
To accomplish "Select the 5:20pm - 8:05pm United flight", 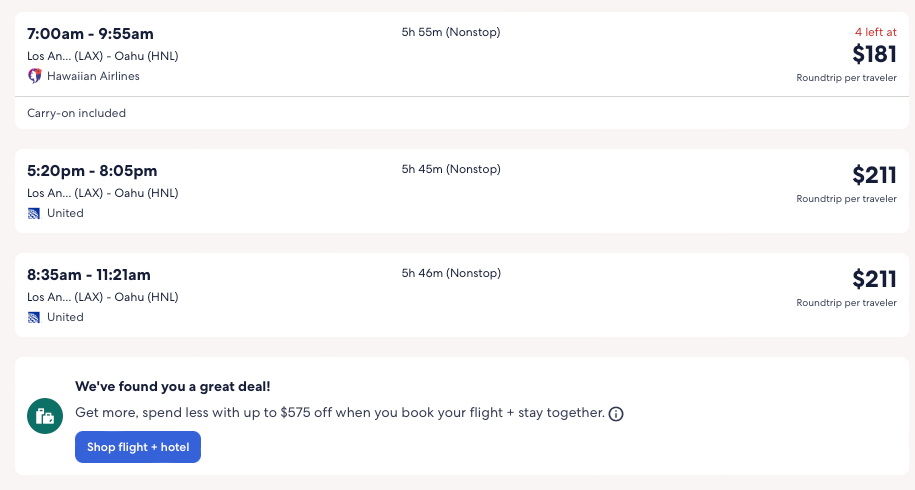I will point(92,171).
